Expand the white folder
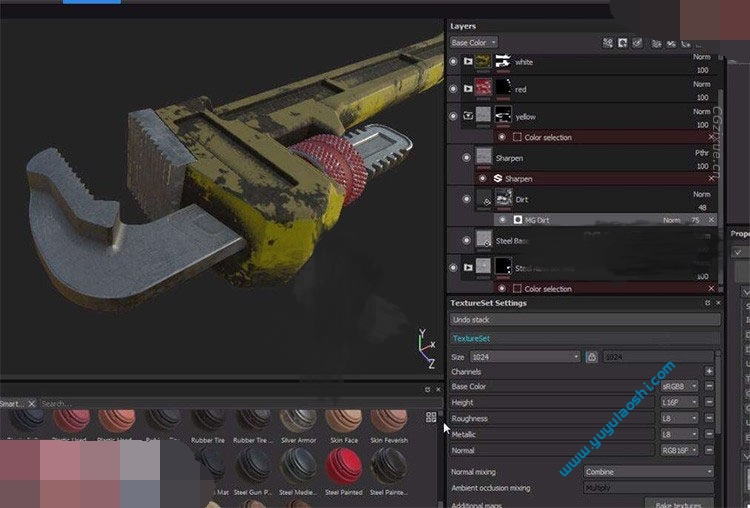The width and height of the screenshot is (750, 508). click(468, 61)
